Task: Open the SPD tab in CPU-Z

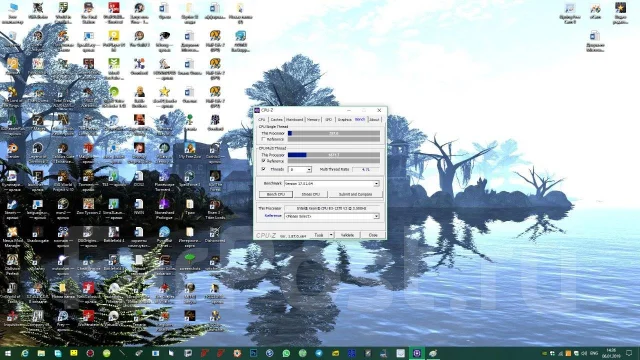Action: 328,120
